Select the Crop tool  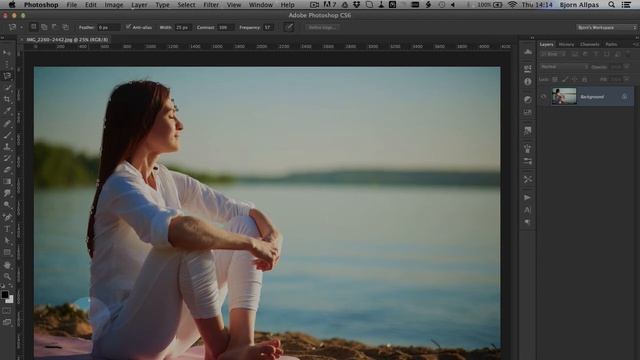(x=7, y=99)
